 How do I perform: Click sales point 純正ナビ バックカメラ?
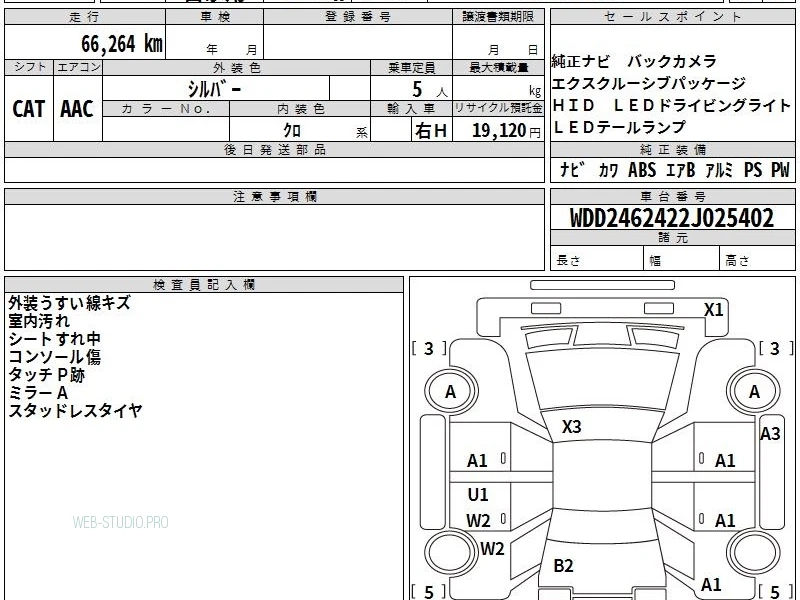coord(634,61)
